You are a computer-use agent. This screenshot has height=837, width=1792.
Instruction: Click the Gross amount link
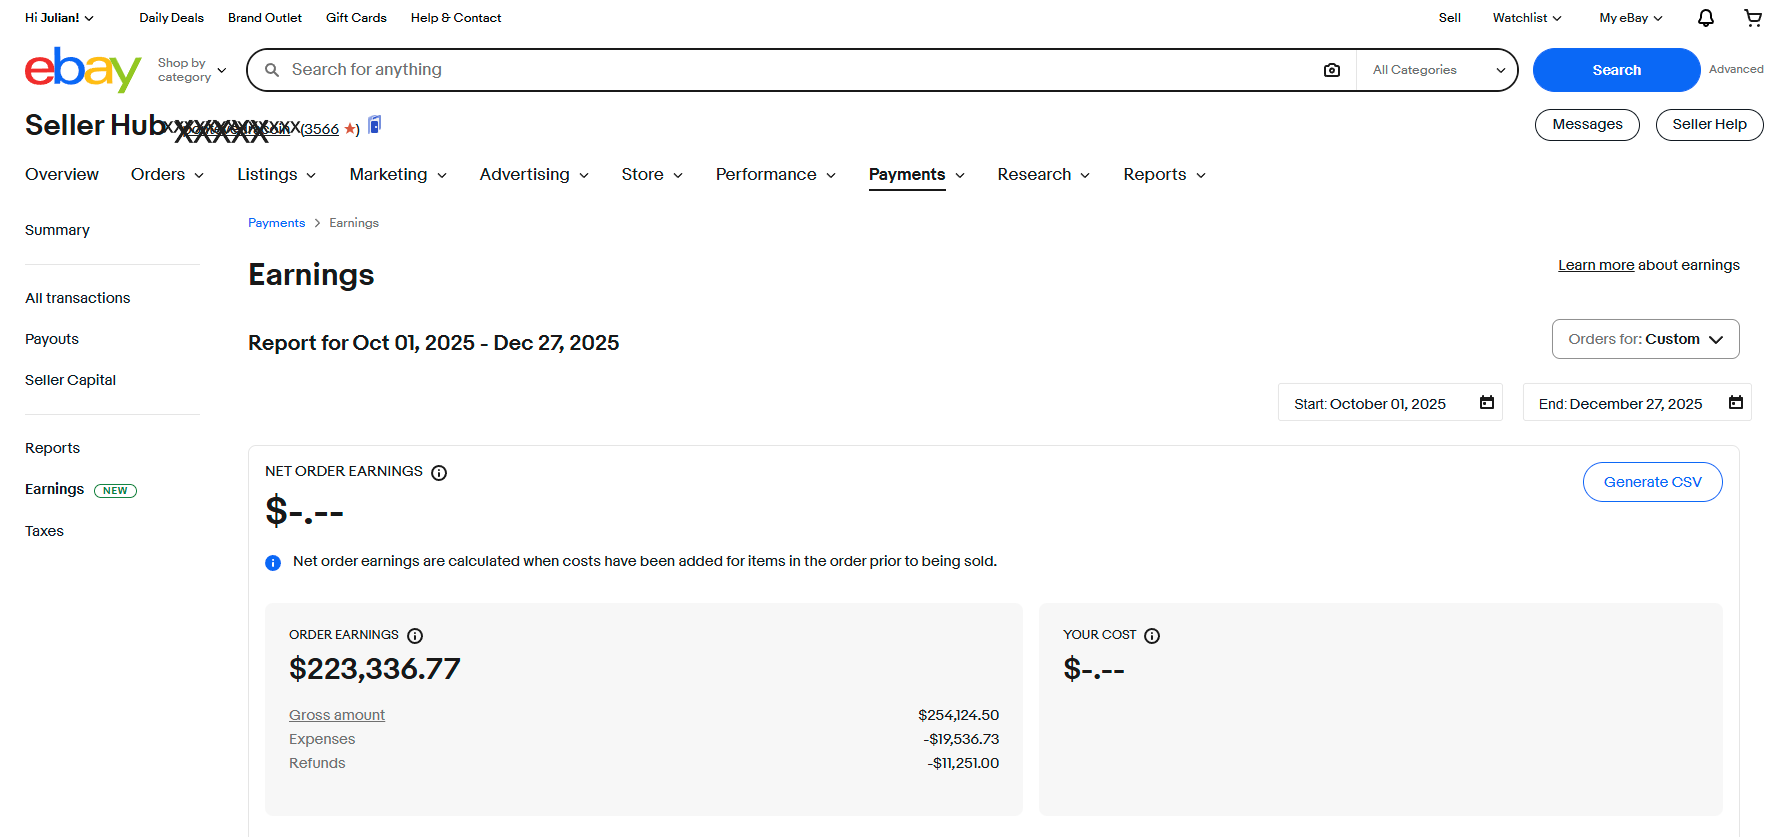[337, 715]
